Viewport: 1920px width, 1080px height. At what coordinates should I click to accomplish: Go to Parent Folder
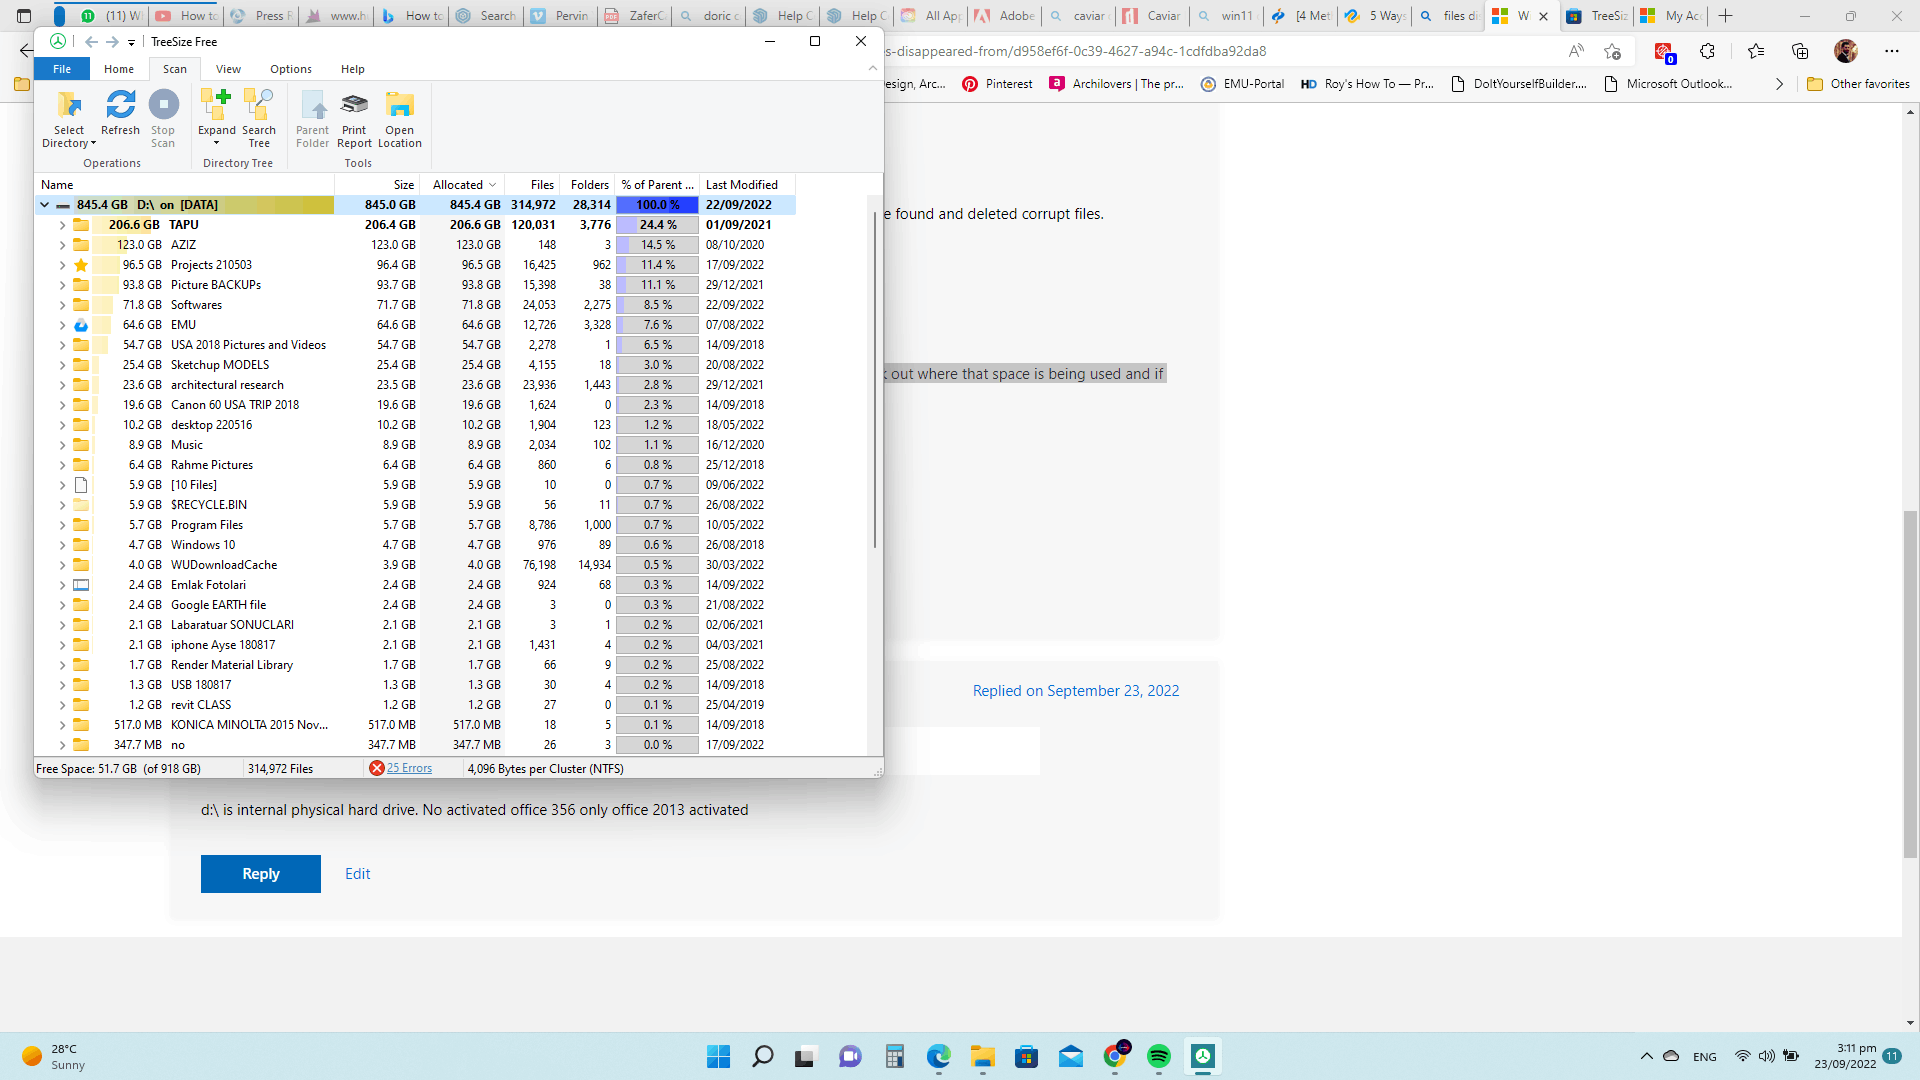pos(313,105)
